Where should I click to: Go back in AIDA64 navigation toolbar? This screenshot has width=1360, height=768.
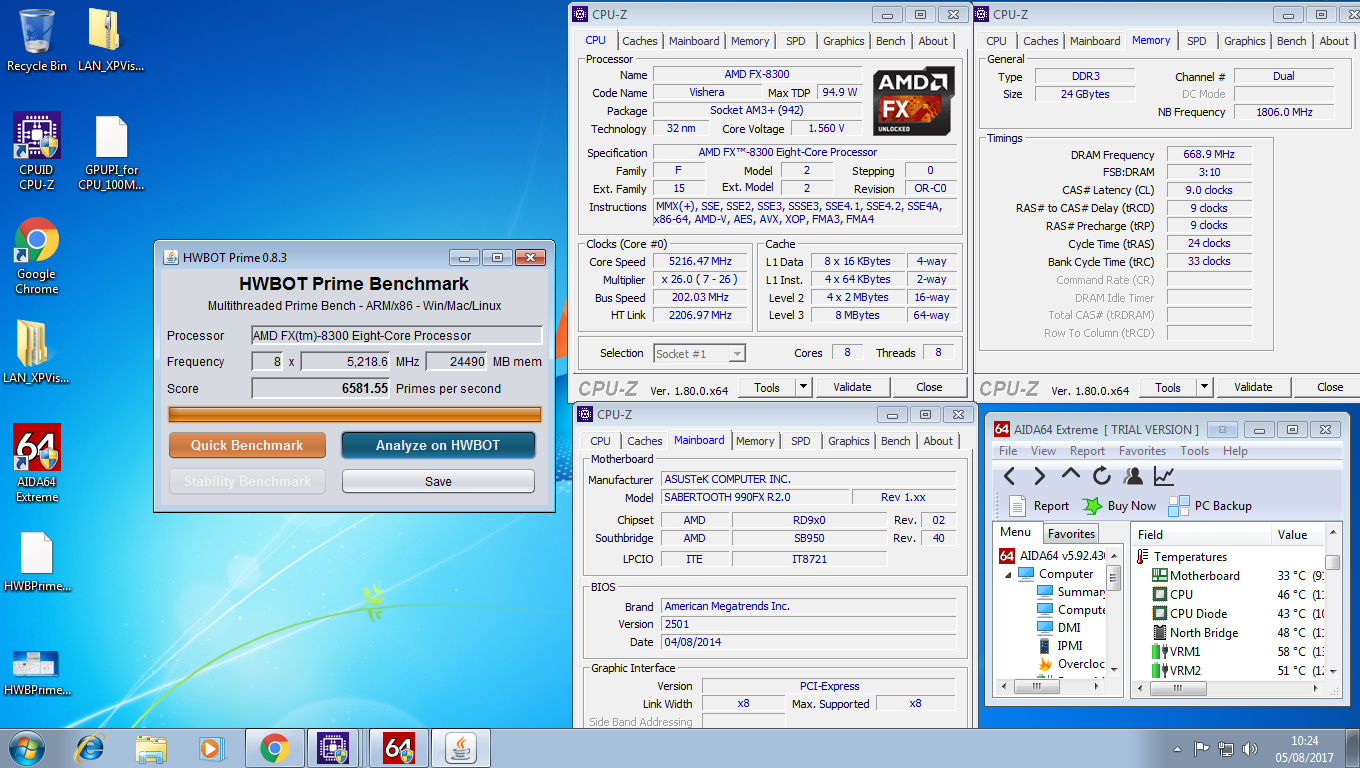[1009, 476]
